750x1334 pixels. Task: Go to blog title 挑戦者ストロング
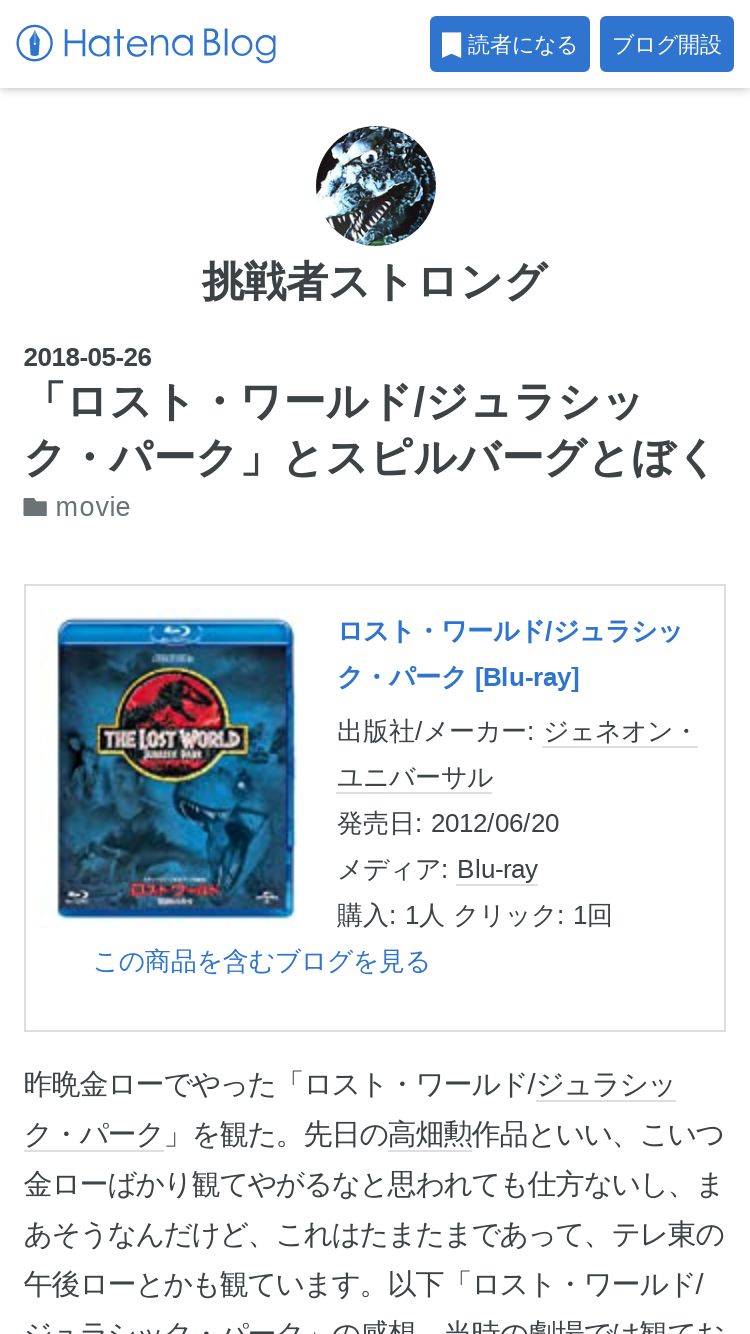(375, 281)
